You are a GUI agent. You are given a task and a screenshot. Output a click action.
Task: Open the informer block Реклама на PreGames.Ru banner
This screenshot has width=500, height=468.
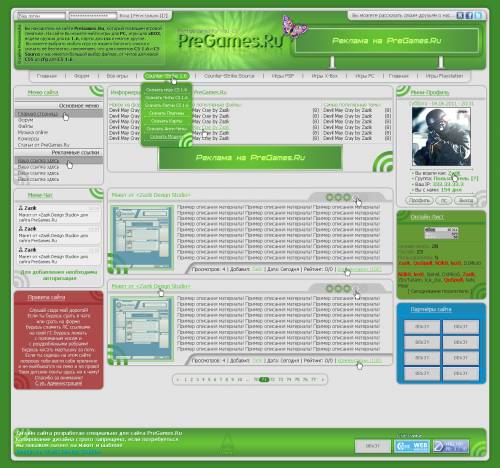point(250,157)
